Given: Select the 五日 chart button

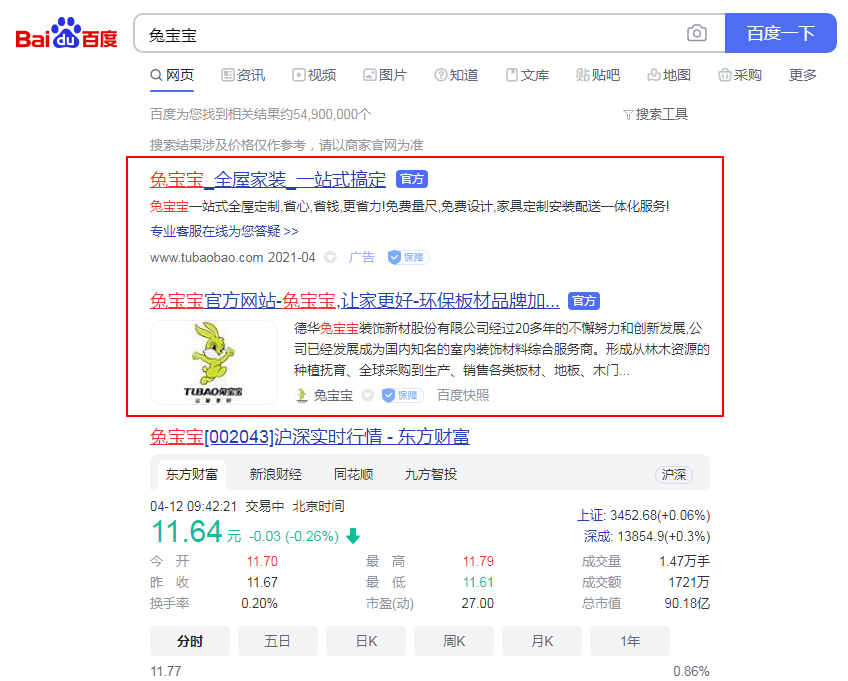Looking at the screenshot, I should click(x=278, y=641).
